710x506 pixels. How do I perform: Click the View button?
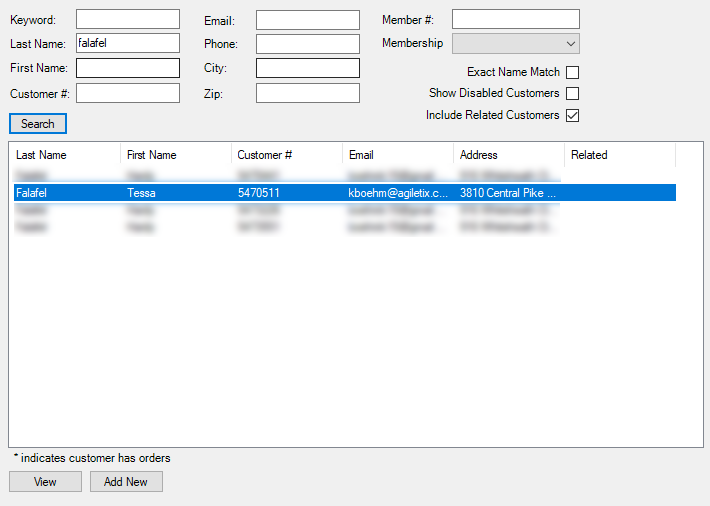[x=45, y=482]
